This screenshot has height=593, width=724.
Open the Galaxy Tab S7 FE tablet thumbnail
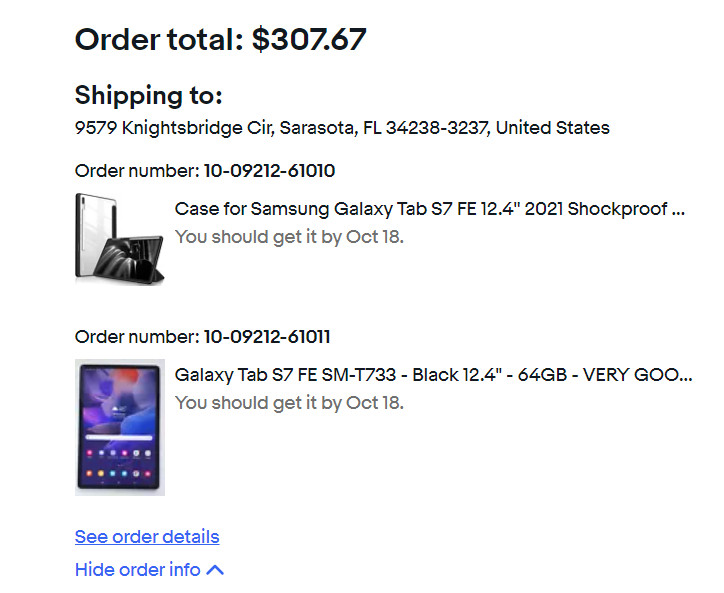pyautogui.click(x=120, y=427)
